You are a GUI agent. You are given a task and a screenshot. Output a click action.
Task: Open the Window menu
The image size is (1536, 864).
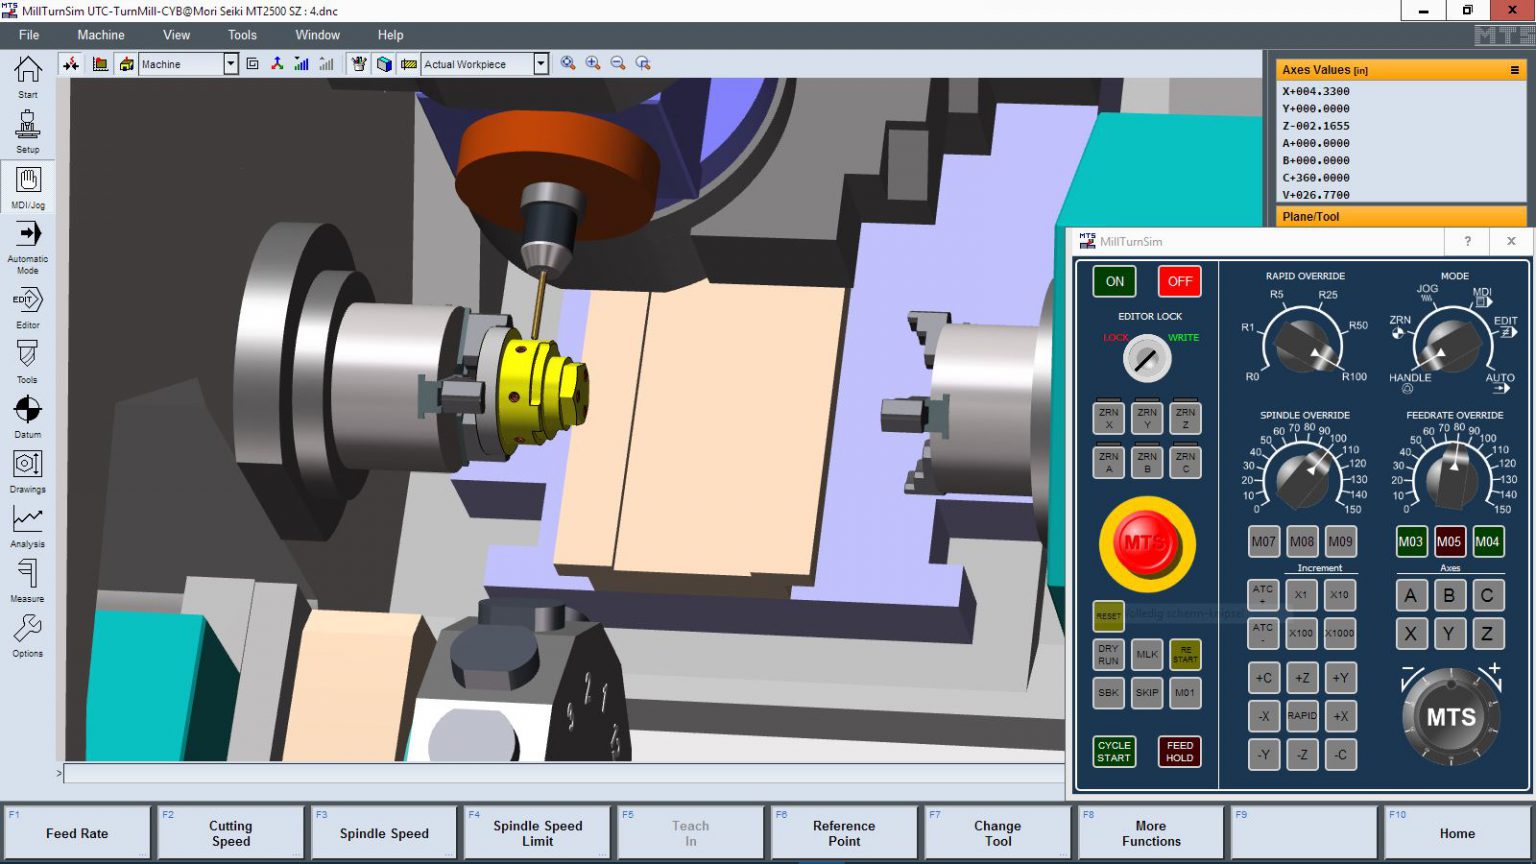[x=317, y=34]
